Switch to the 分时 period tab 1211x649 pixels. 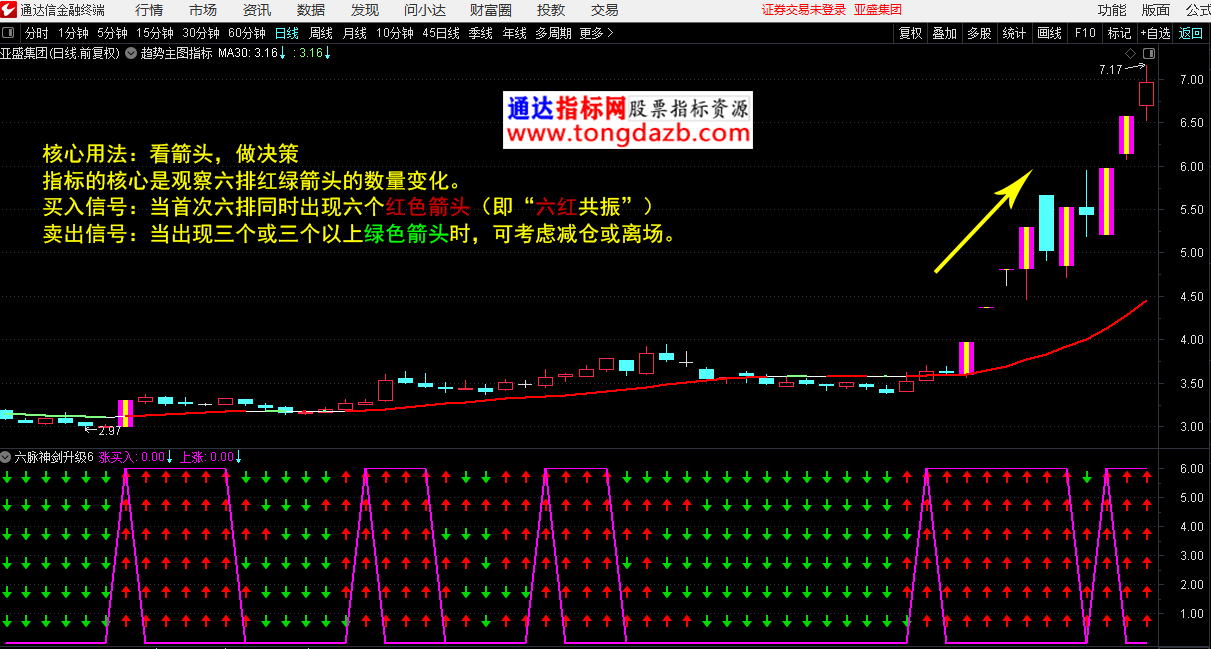pyautogui.click(x=37, y=33)
